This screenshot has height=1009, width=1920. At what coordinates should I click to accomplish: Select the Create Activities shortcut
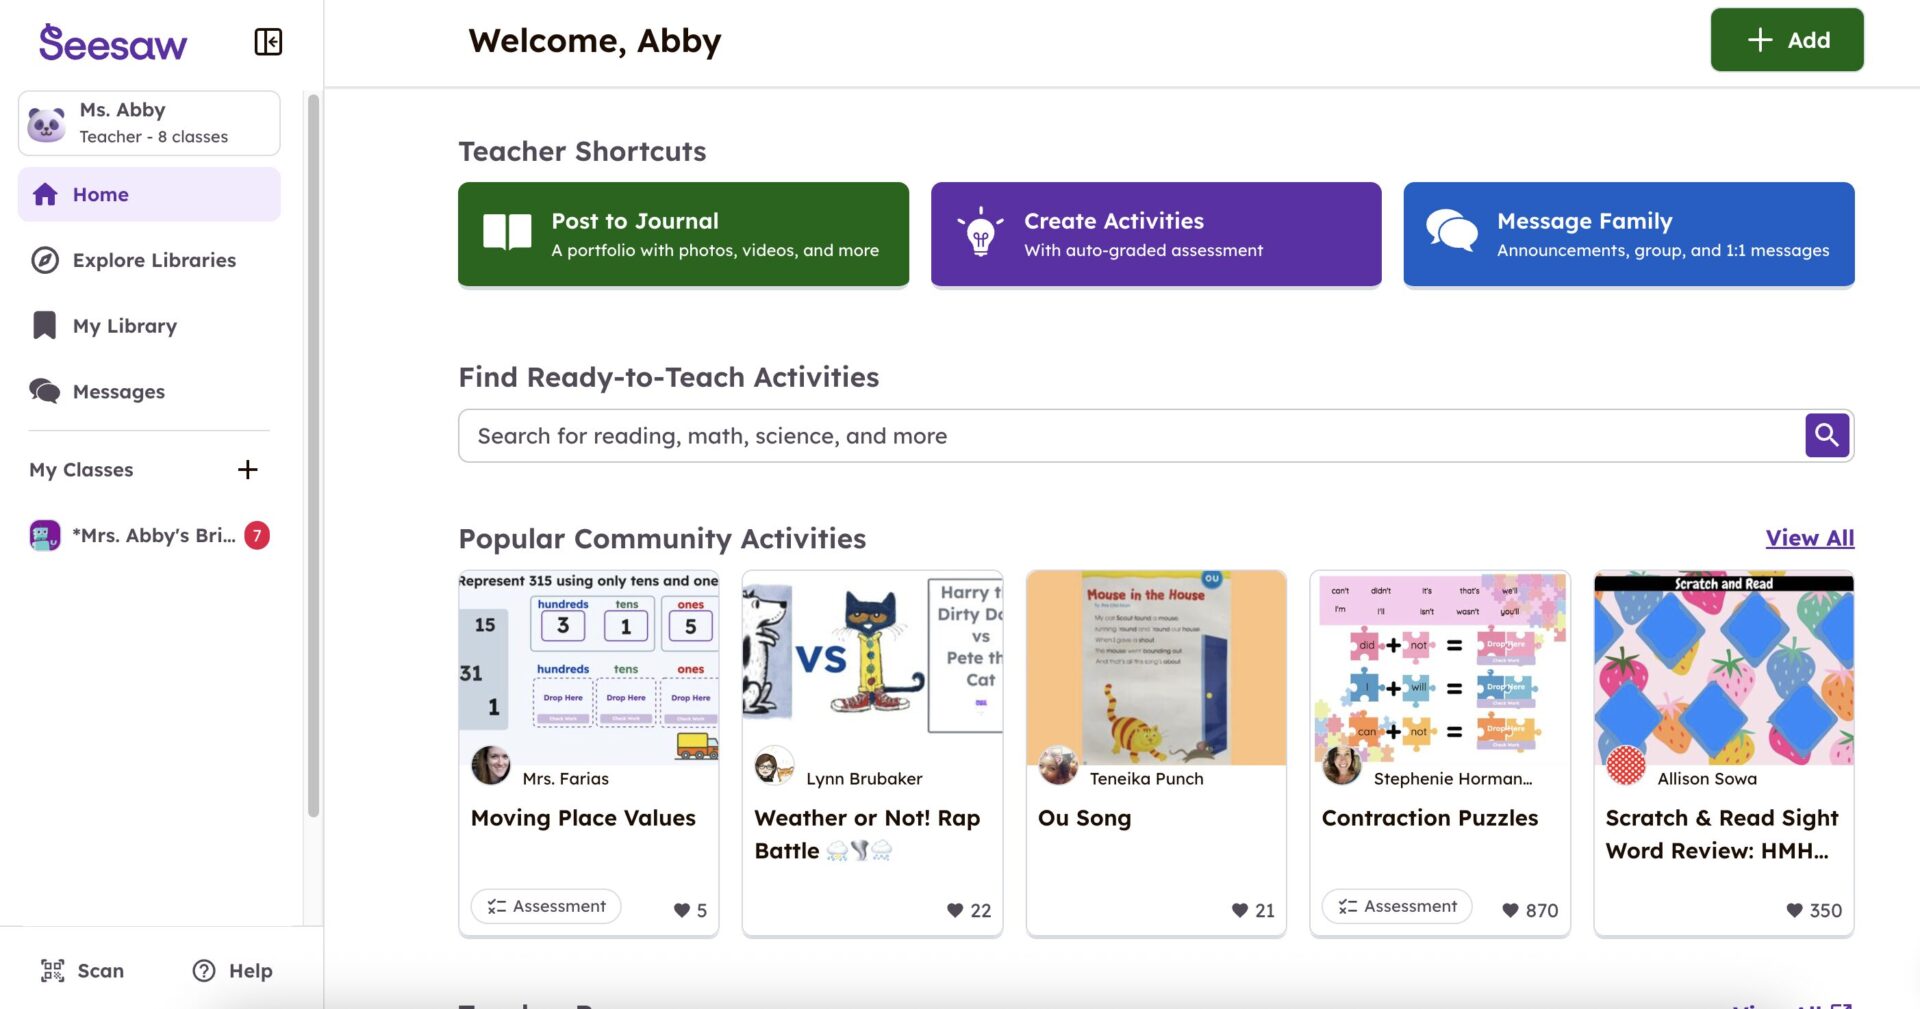tap(1156, 234)
